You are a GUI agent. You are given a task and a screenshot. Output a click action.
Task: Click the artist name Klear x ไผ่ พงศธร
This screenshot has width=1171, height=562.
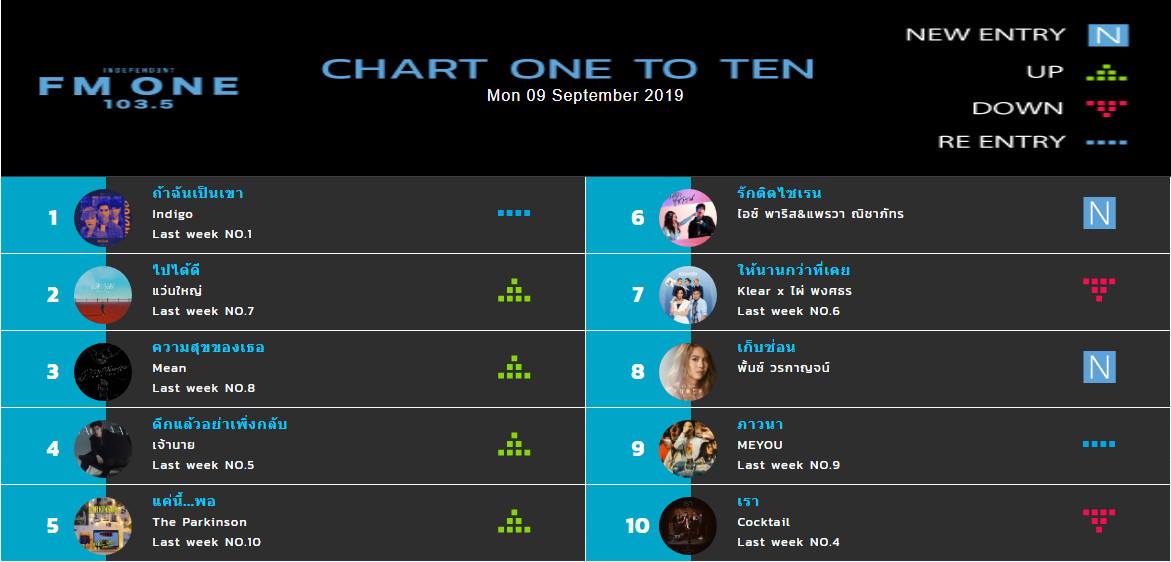(795, 291)
